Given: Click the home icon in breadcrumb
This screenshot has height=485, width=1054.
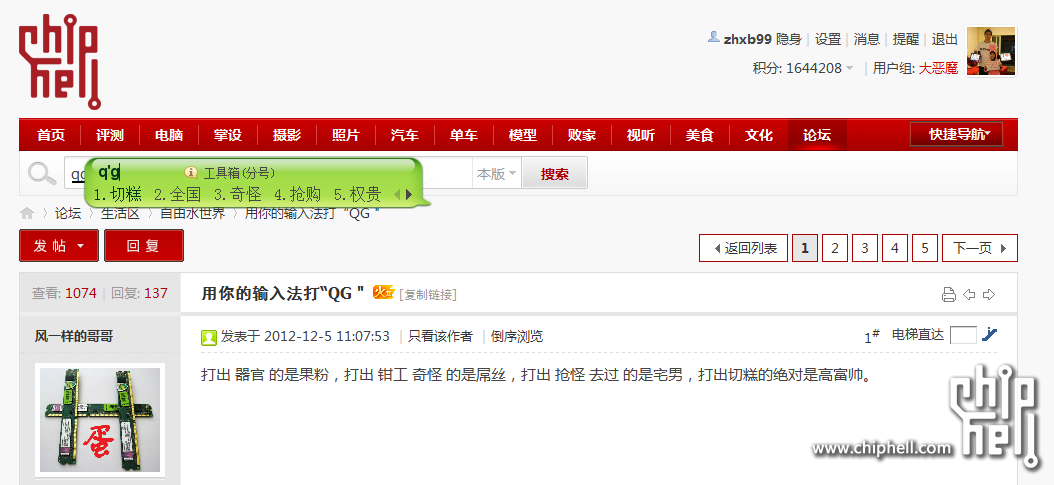Looking at the screenshot, I should [x=27, y=214].
